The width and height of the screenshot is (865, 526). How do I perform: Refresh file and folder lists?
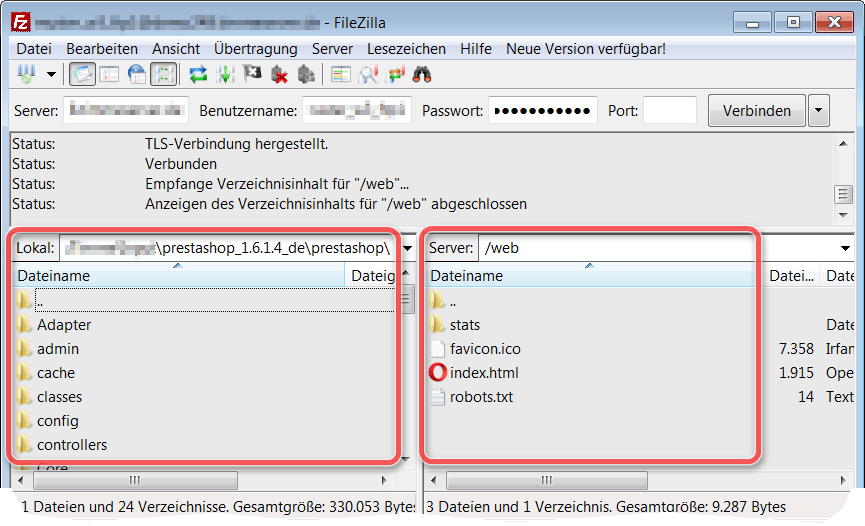[197, 74]
